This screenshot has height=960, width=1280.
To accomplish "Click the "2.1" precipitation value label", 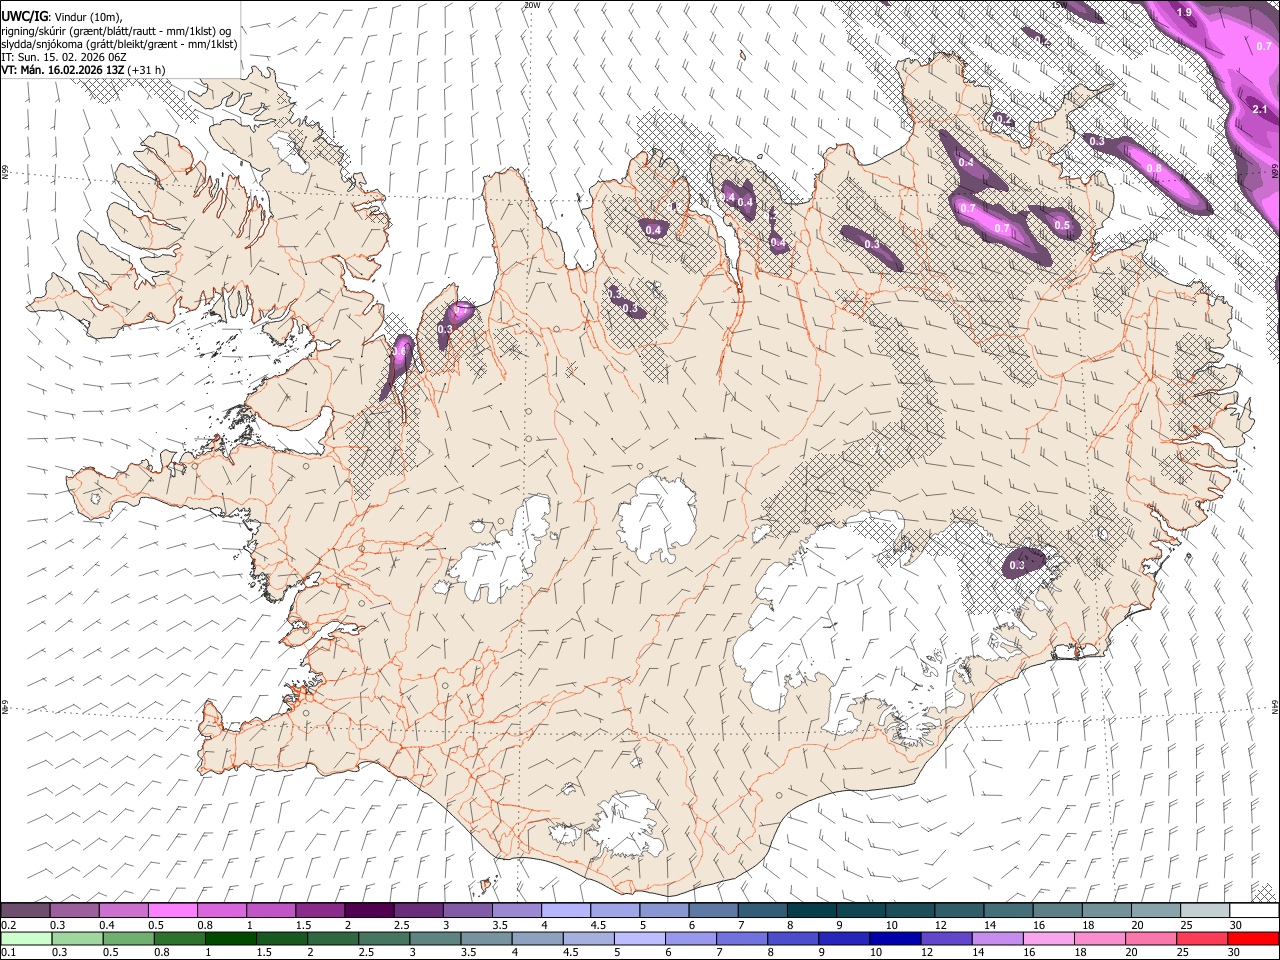I will click(x=1260, y=109).
